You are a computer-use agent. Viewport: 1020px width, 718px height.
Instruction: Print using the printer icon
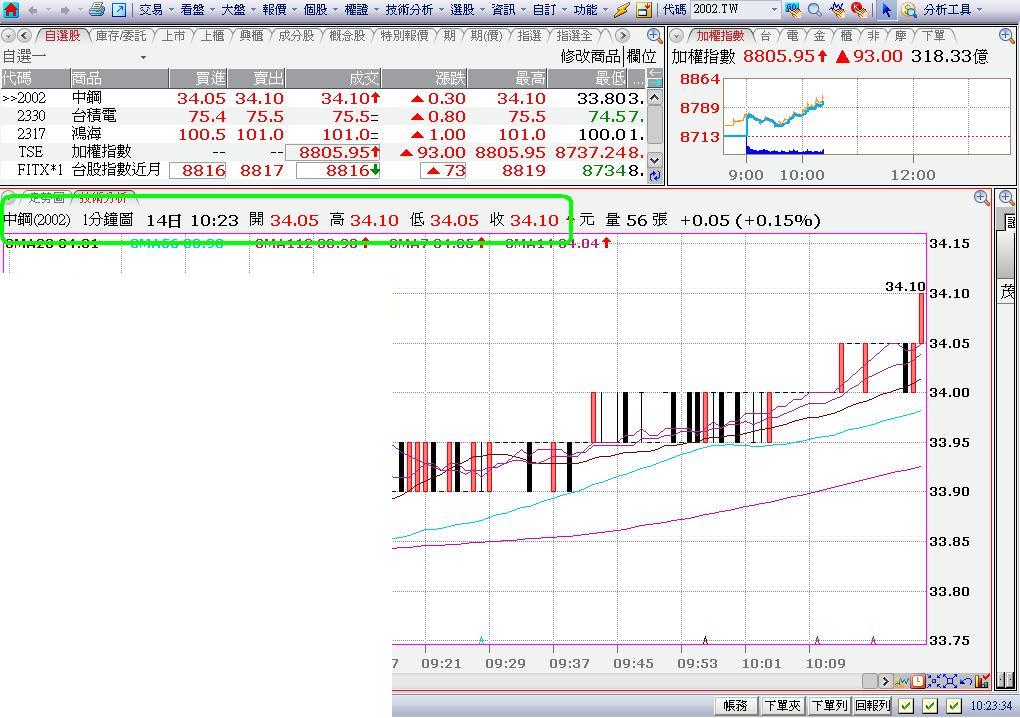pos(97,10)
